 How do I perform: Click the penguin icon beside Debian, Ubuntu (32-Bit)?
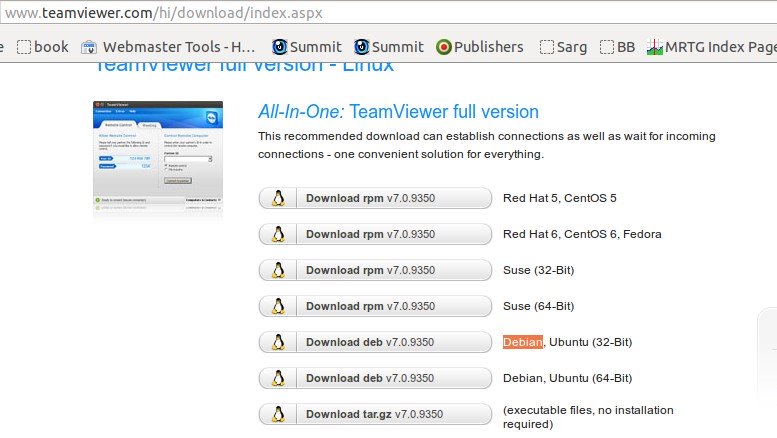pyautogui.click(x=278, y=342)
